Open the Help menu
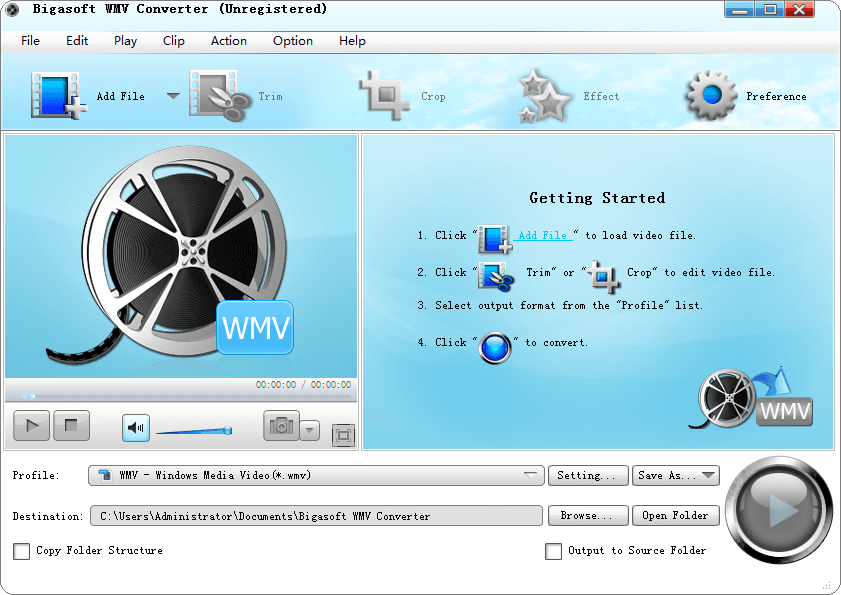Image resolution: width=841 pixels, height=595 pixels. pos(352,41)
